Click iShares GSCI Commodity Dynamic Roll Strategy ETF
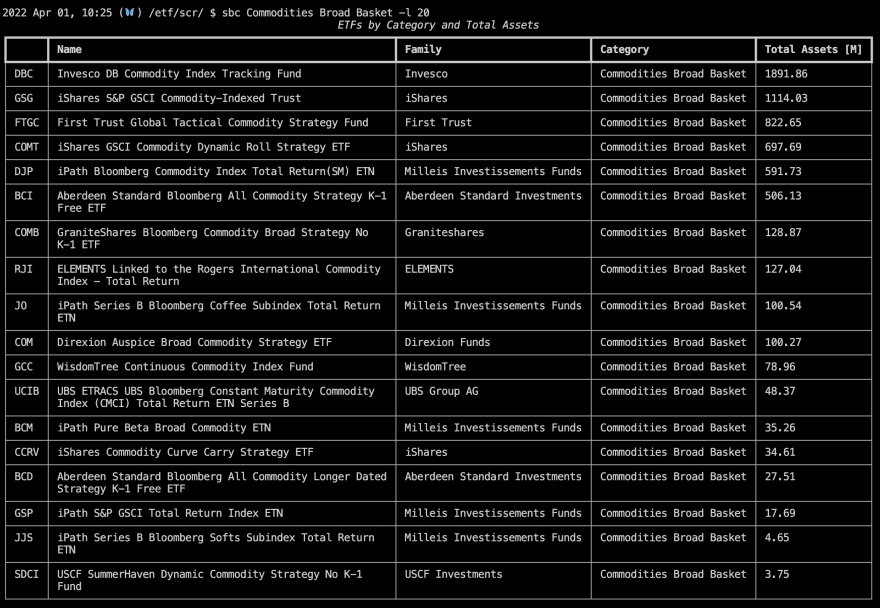The width and height of the screenshot is (880, 608). click(204, 147)
